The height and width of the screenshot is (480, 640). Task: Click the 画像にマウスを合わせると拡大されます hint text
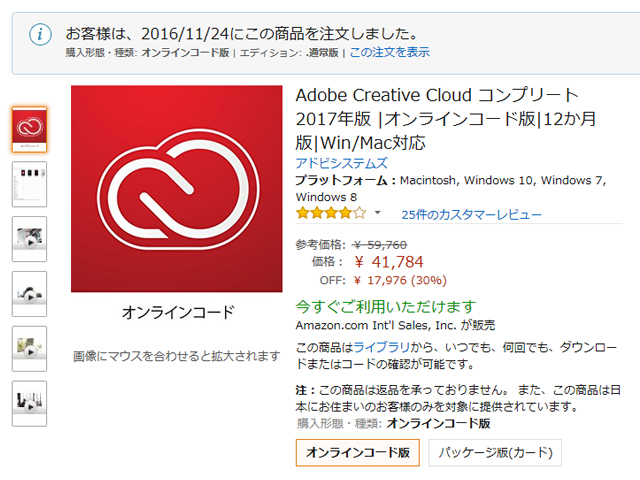click(x=176, y=356)
